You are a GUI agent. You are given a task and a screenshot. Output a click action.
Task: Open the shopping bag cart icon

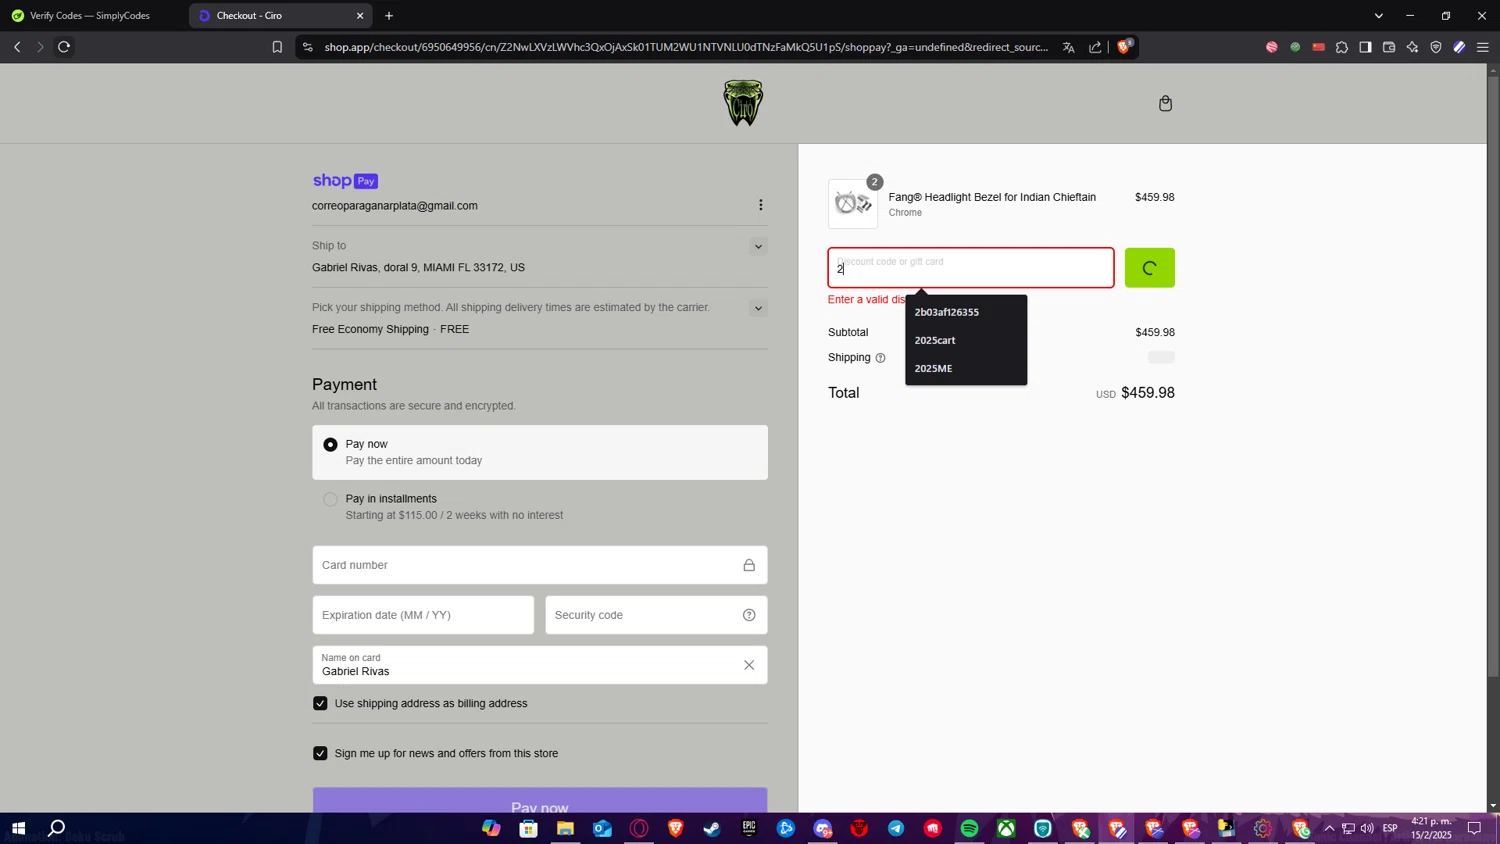[1165, 103]
